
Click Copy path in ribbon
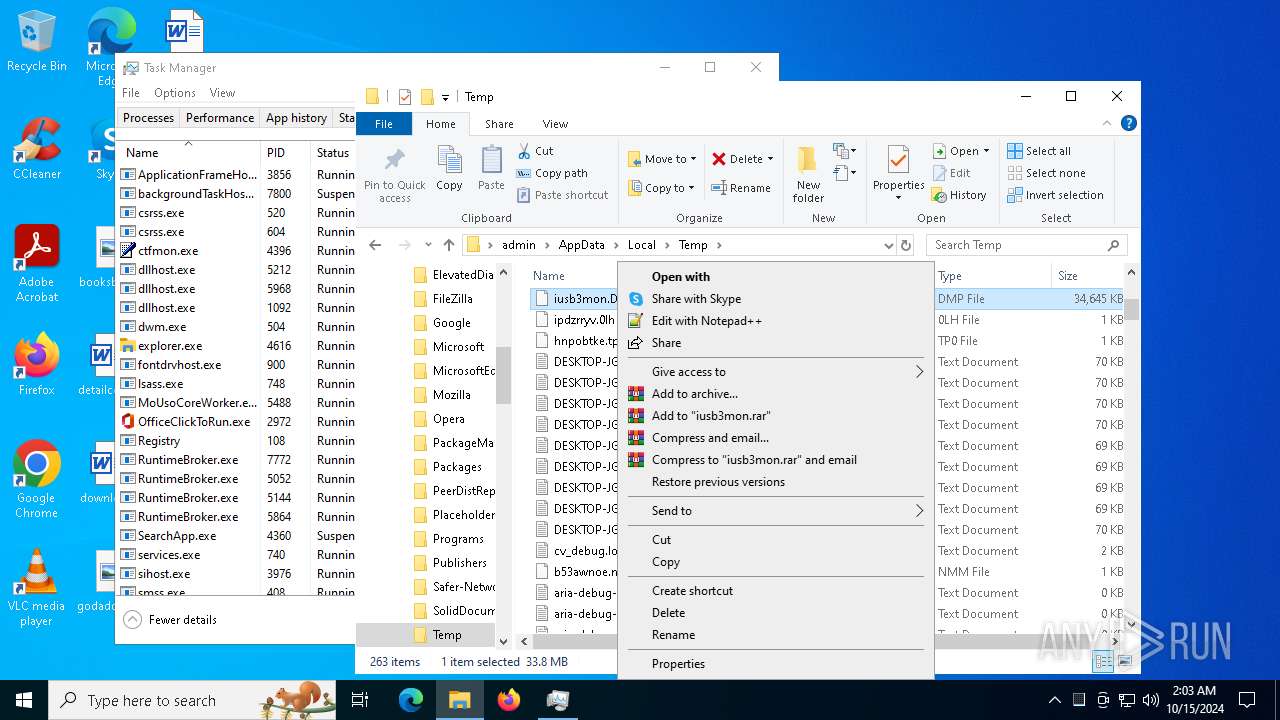click(552, 173)
